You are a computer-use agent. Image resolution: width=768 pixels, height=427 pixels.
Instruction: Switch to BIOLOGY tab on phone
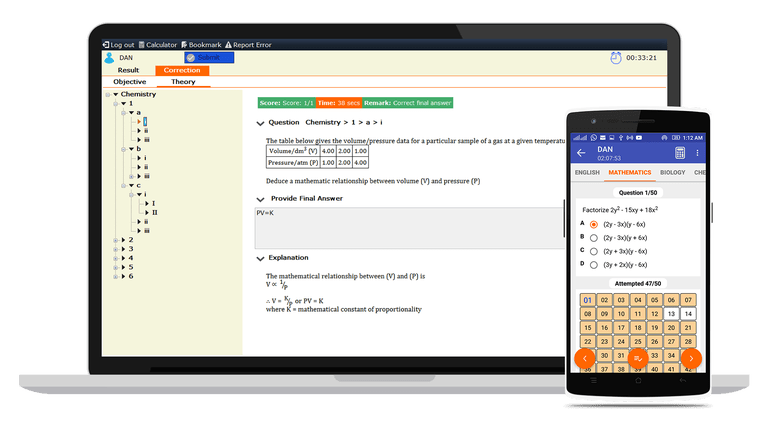[x=672, y=172]
